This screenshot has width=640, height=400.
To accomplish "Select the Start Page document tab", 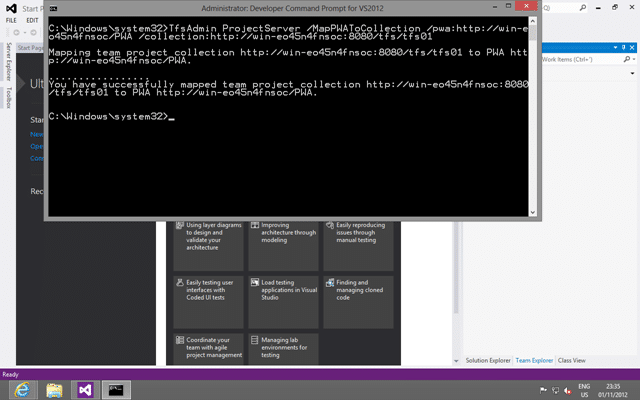I will tap(30, 48).
